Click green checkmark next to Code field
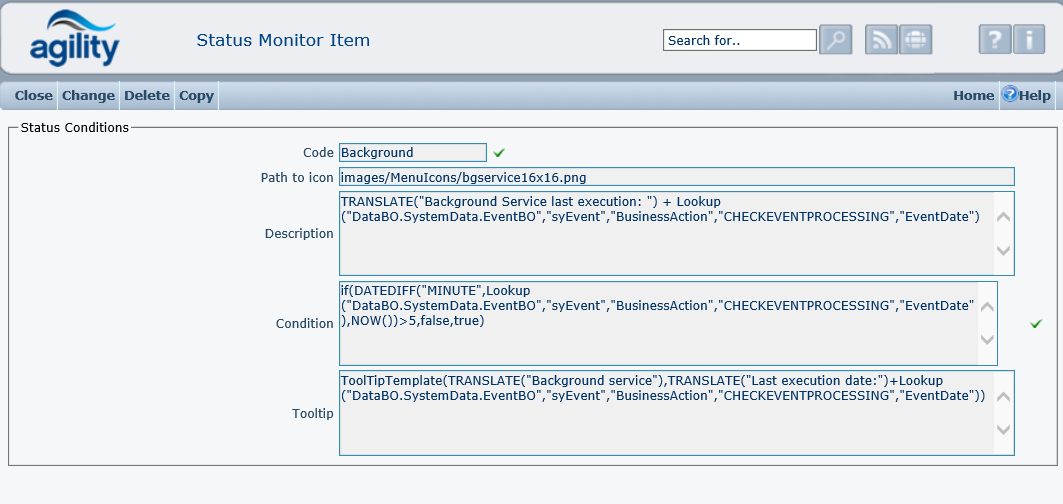 click(499, 153)
